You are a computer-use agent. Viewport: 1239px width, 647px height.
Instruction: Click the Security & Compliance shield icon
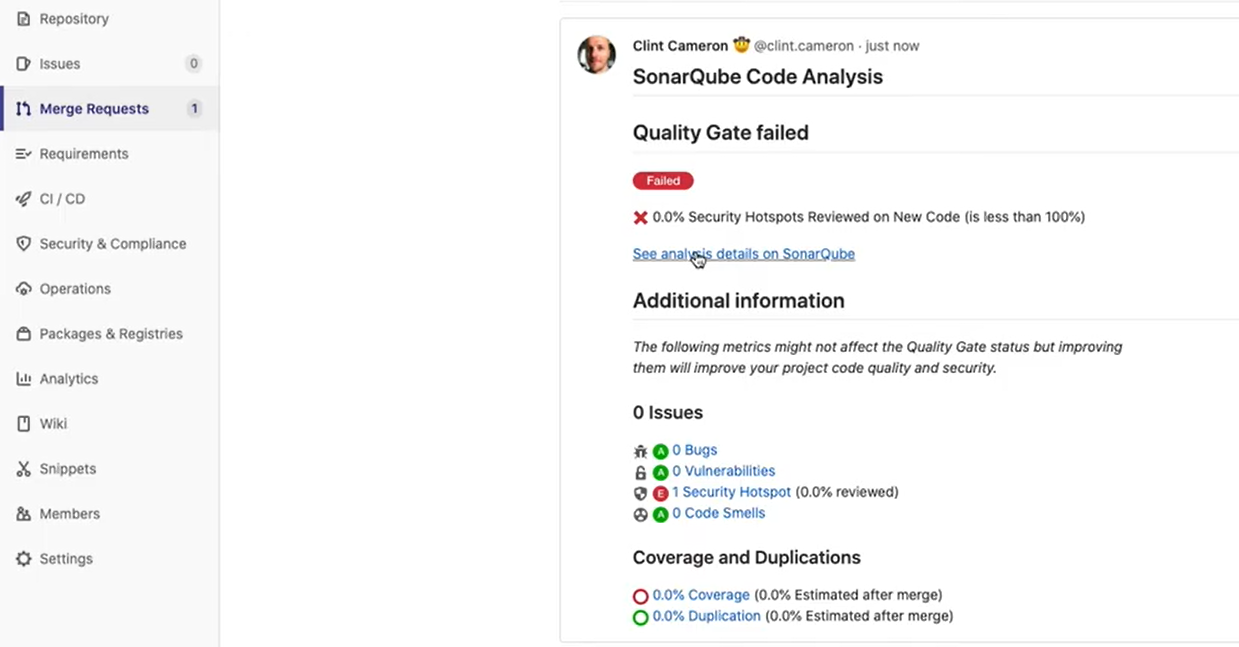(24, 244)
